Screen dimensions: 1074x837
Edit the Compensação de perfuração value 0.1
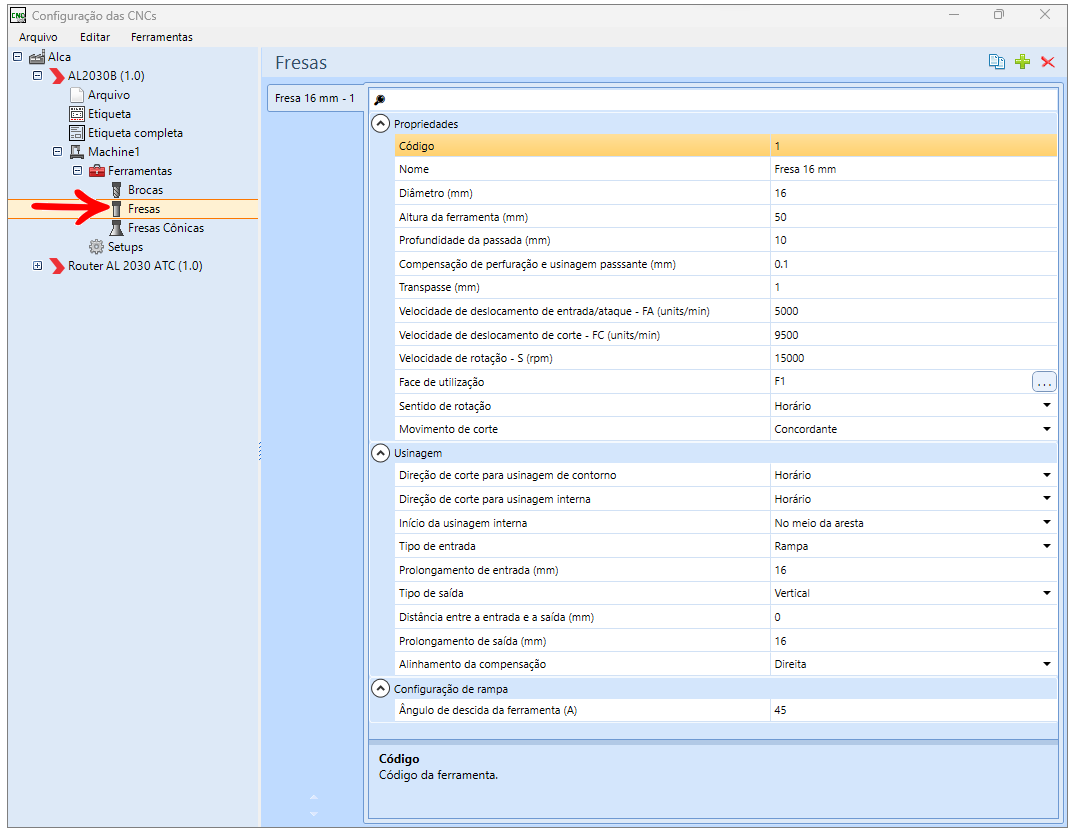tap(913, 264)
